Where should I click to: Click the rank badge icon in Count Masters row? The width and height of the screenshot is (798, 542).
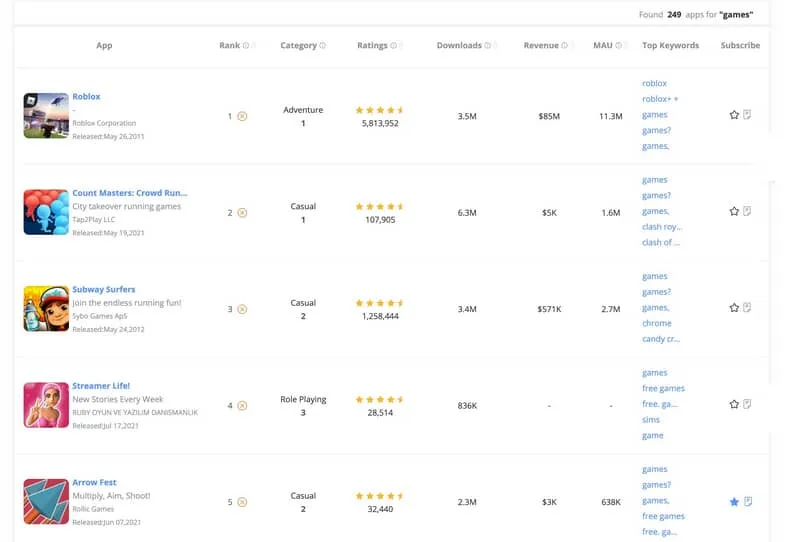[x=242, y=213]
